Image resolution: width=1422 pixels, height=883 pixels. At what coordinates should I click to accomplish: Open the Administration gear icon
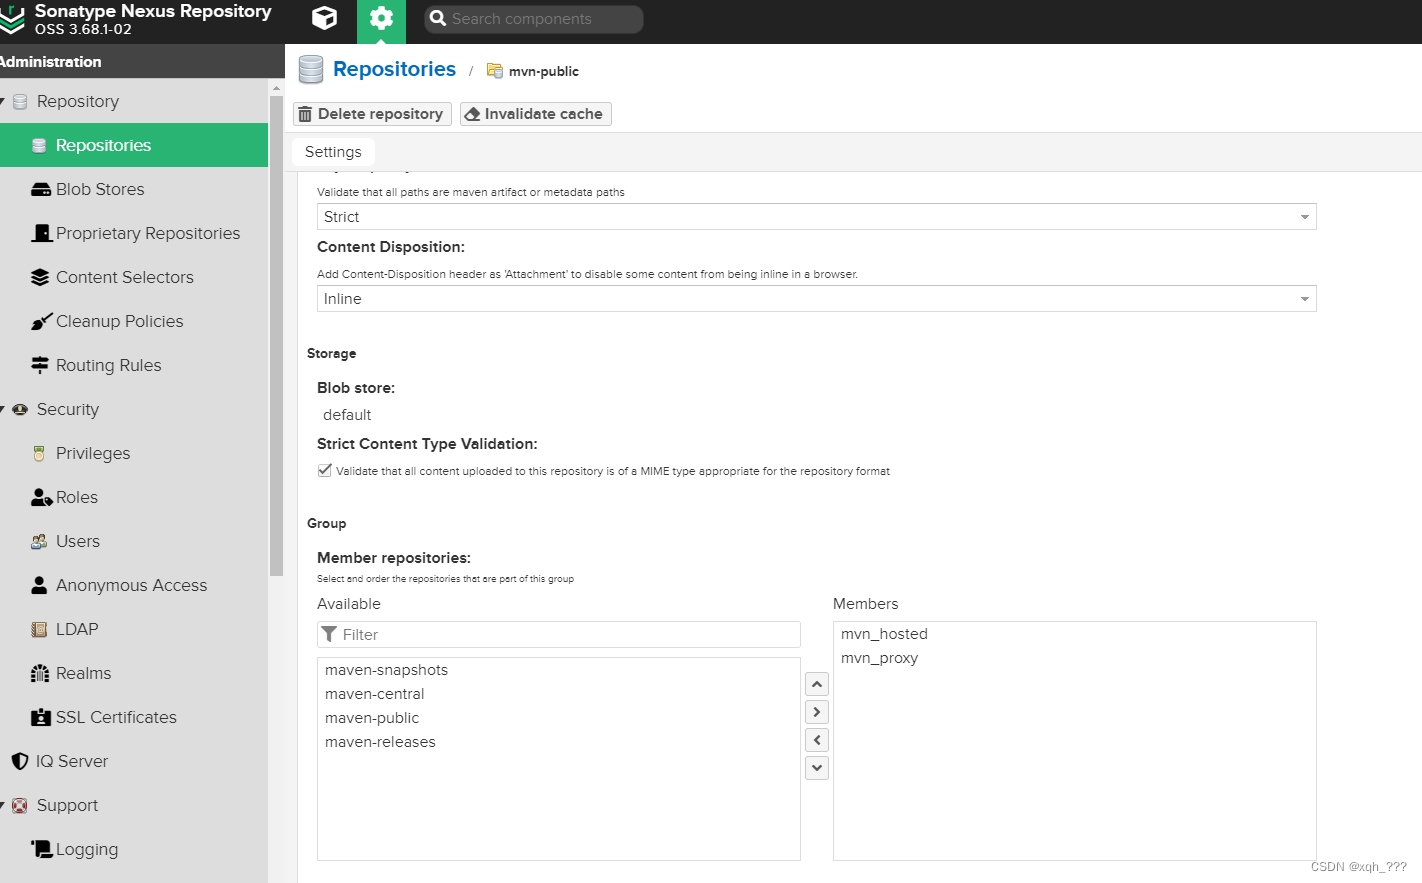(x=381, y=18)
